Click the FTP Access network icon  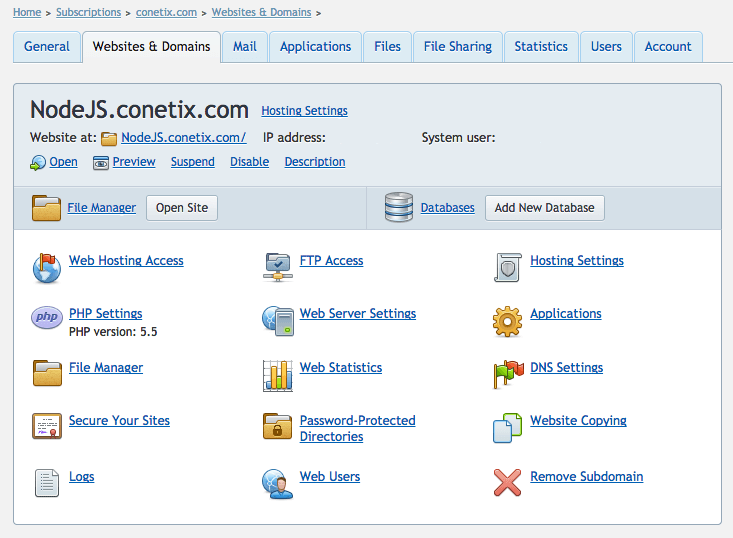278,267
